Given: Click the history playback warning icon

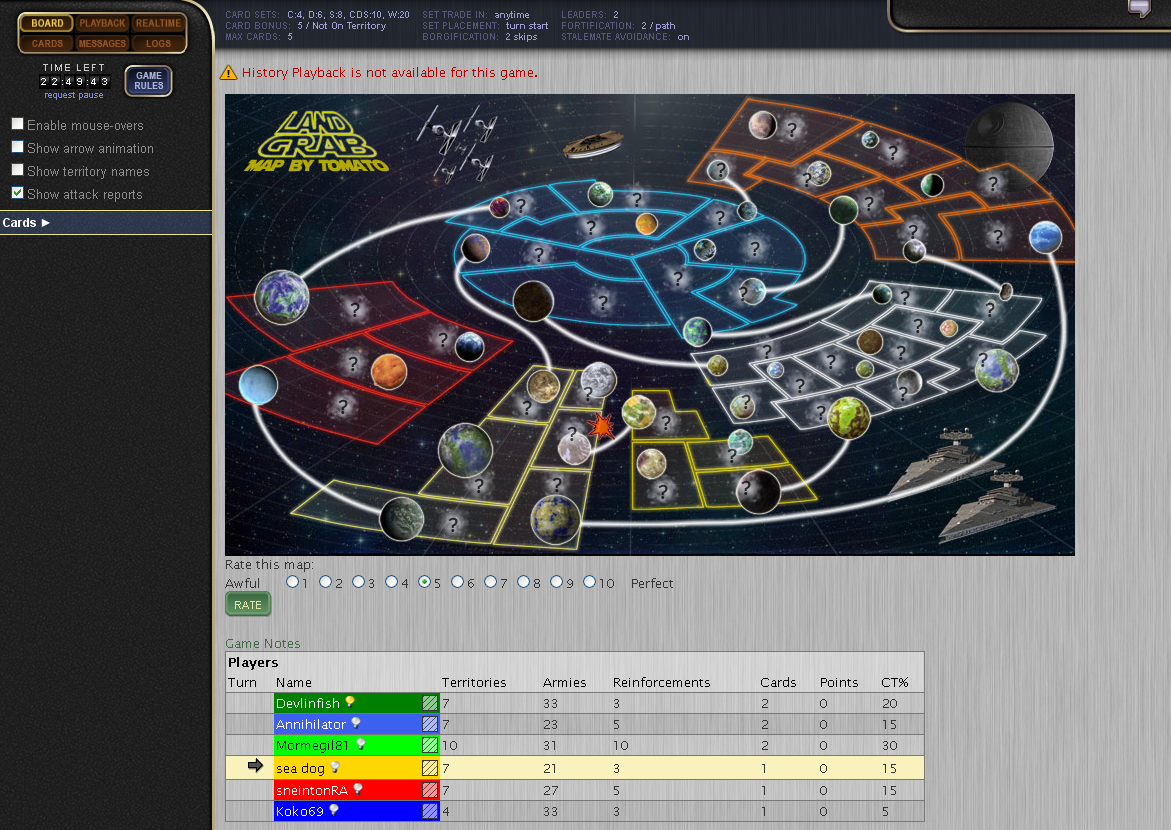Looking at the screenshot, I should click(x=229, y=72).
